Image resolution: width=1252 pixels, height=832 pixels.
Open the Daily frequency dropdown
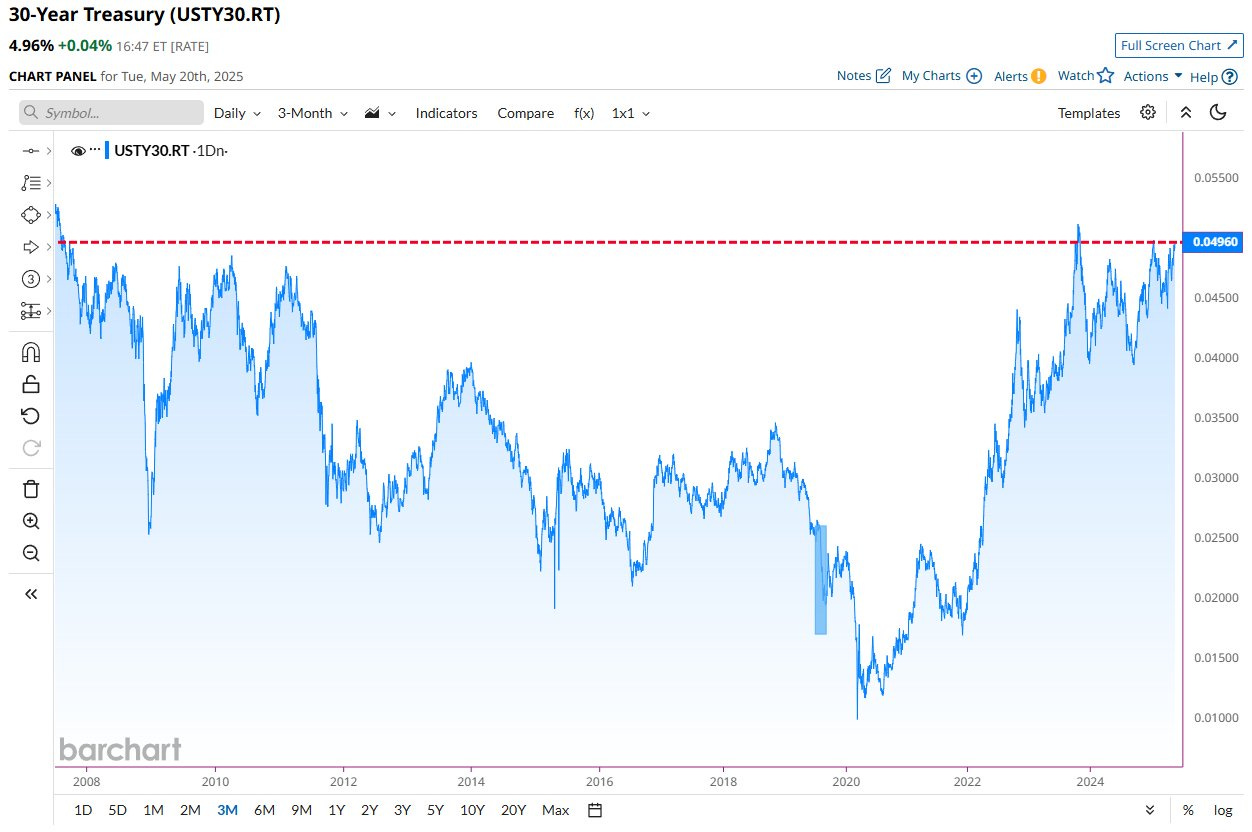pos(236,113)
